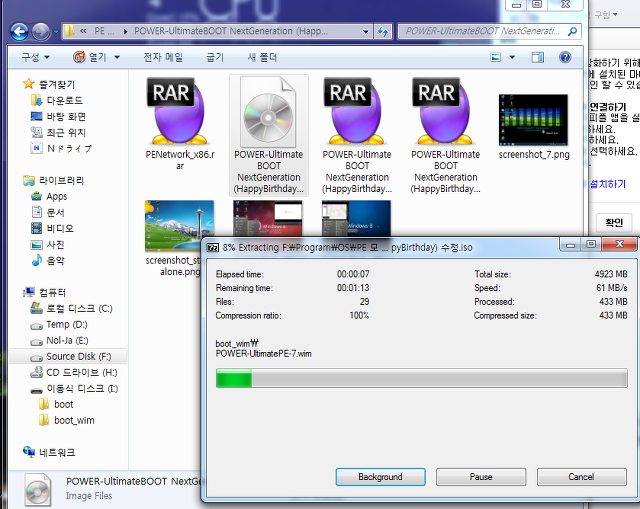Viewport: 640px width, 509px height.
Task: Click the 열기 (Open) toolbar button
Action: (91, 57)
